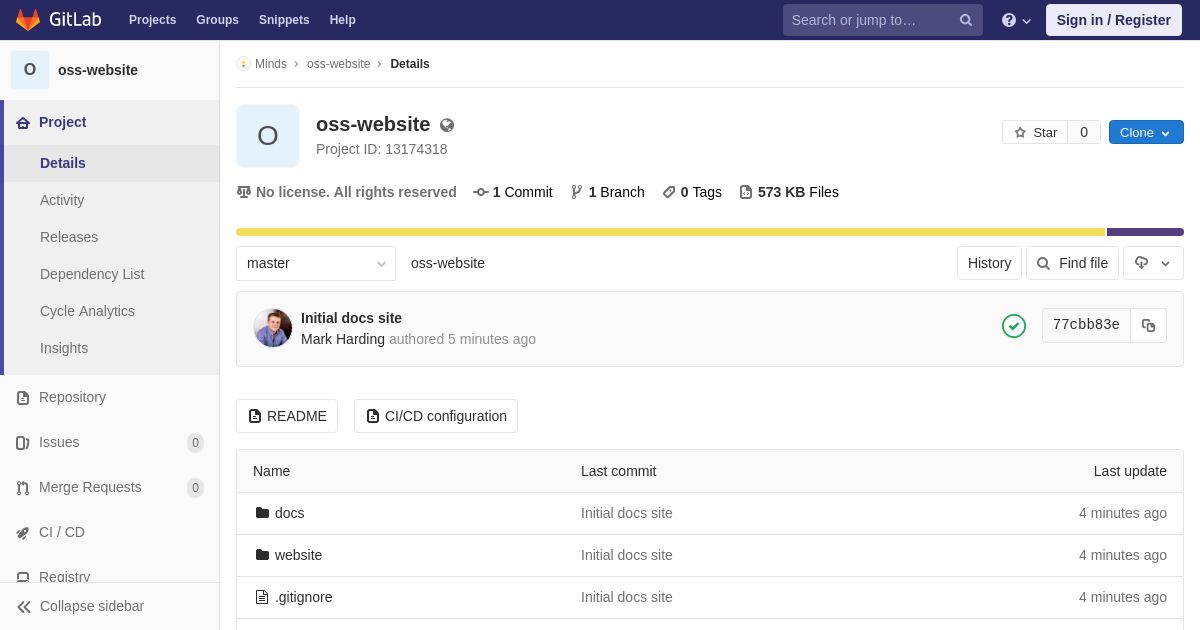Screen dimensions: 1200x630
Task: Open Projects menu in top navigation
Action: (152, 20)
